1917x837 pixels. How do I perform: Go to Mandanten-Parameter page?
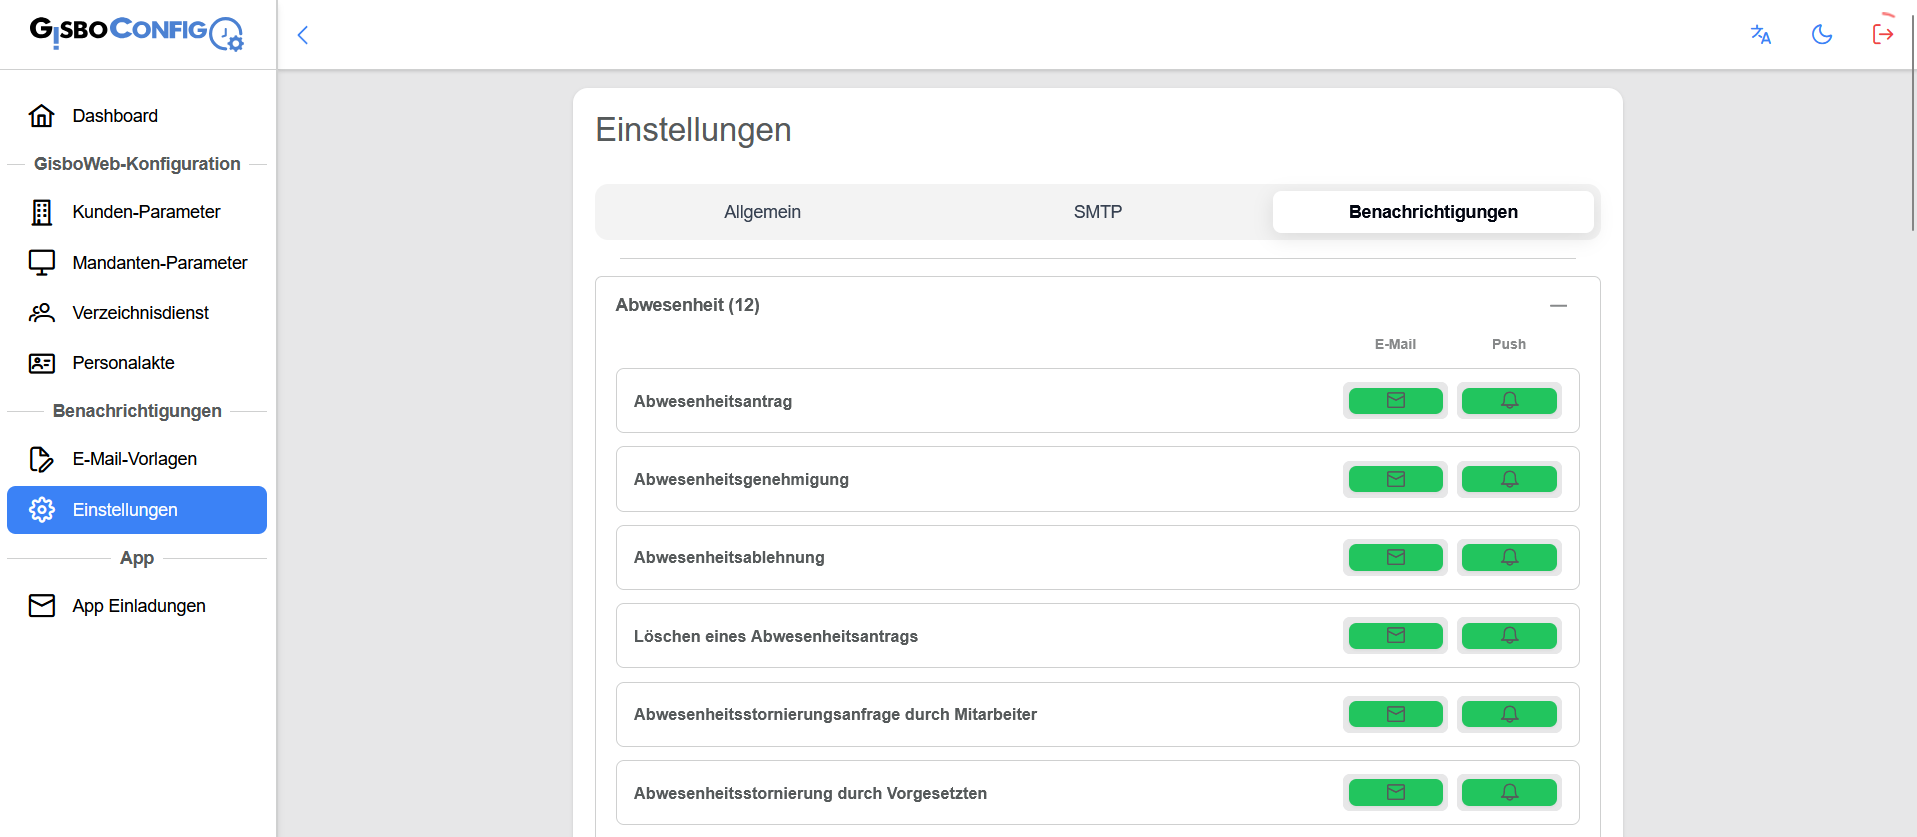click(x=137, y=263)
